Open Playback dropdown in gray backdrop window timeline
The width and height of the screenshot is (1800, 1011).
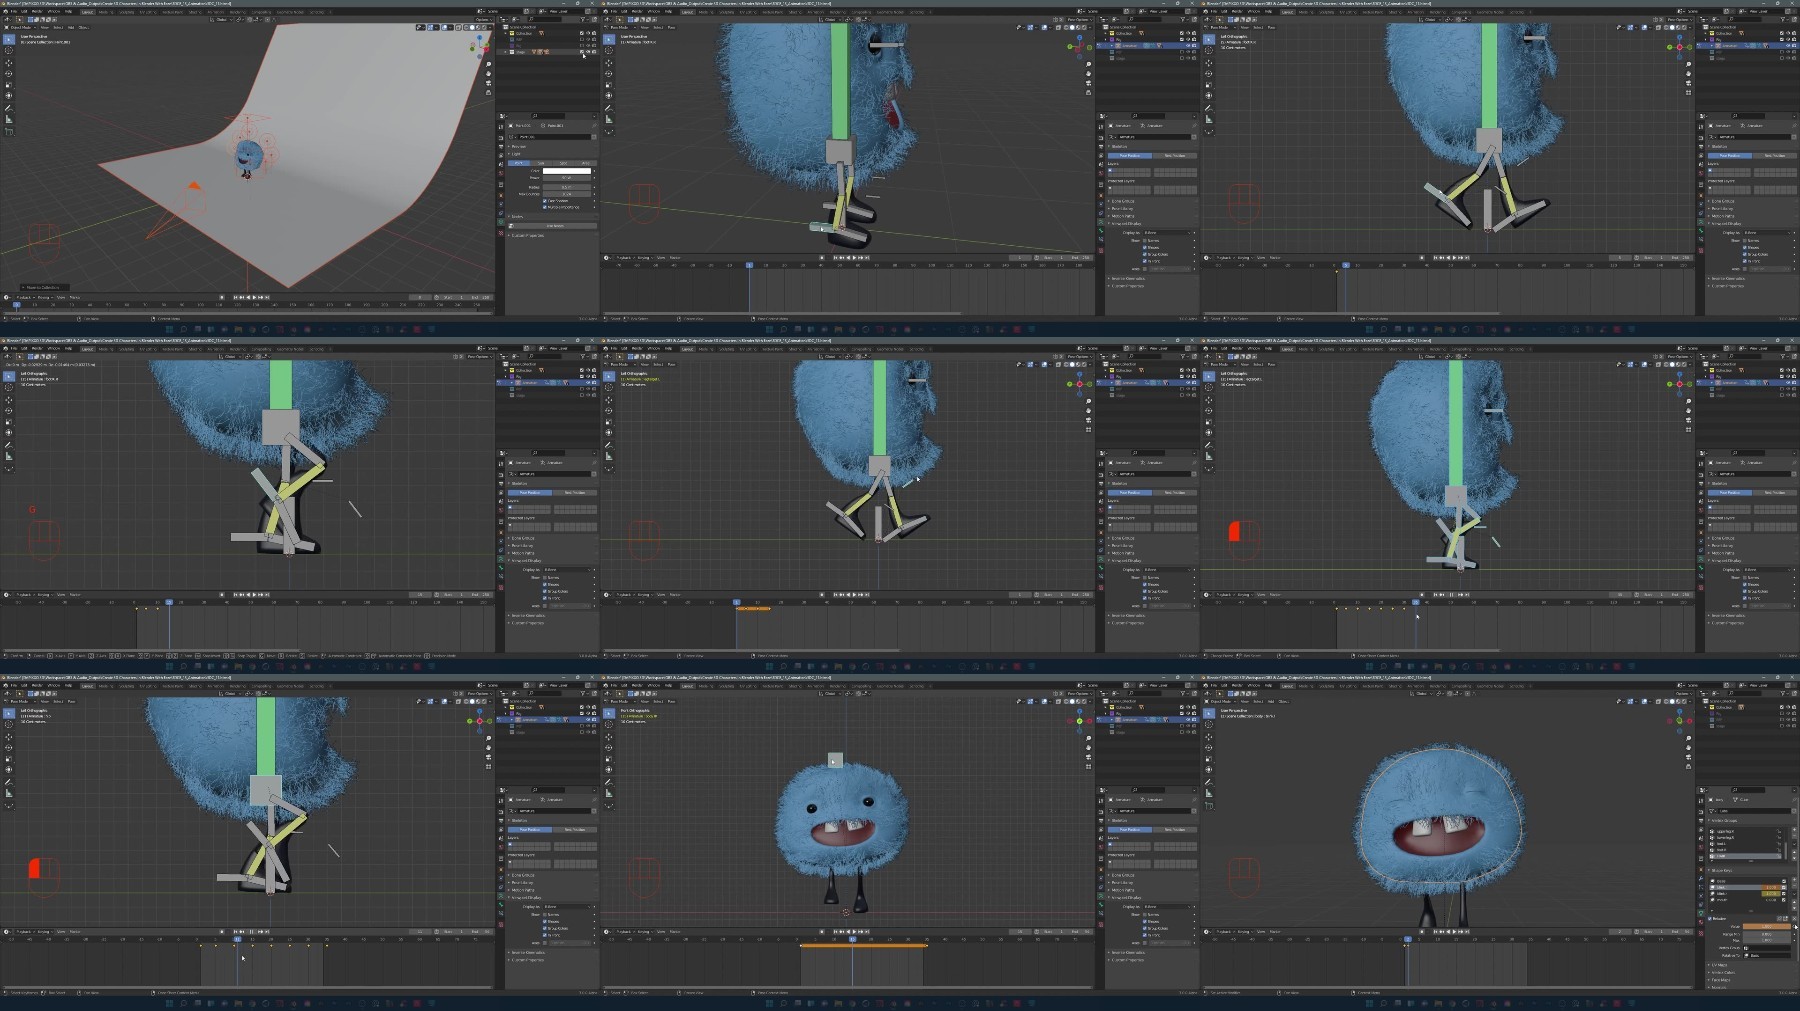tap(25, 297)
